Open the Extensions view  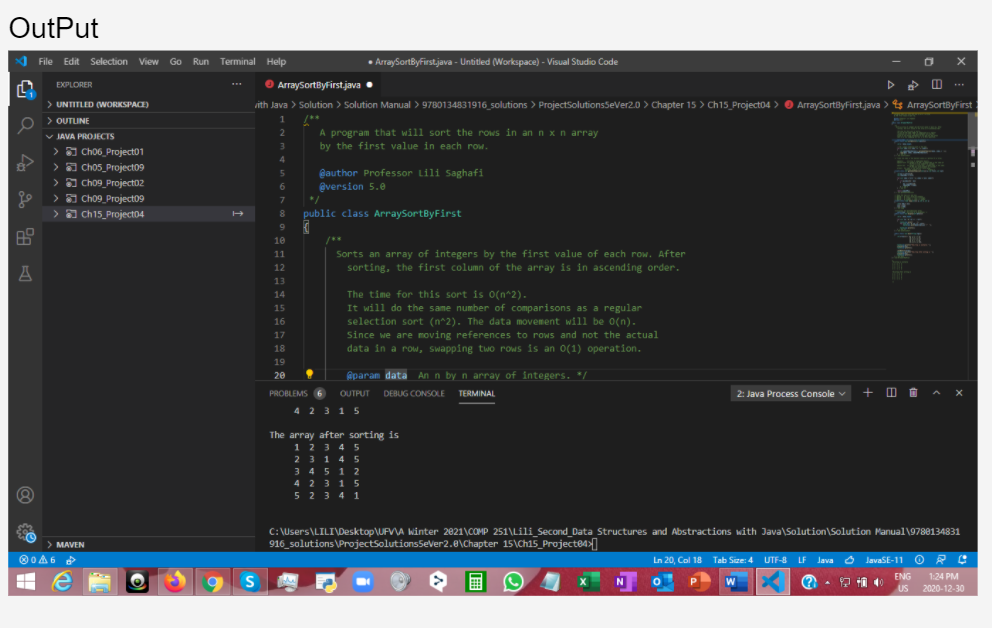coord(26,237)
